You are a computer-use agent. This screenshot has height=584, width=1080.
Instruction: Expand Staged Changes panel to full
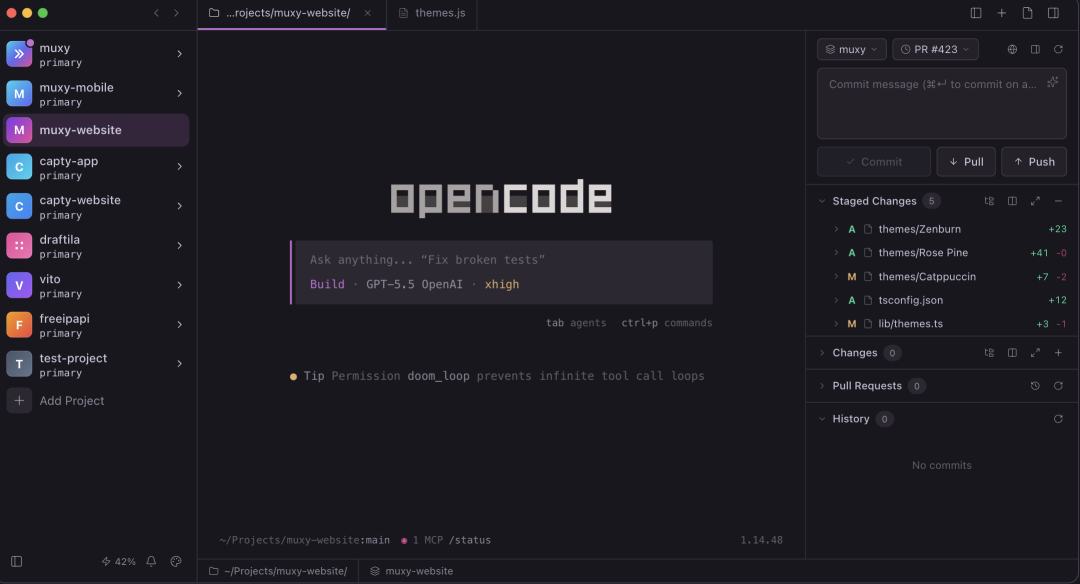[x=1035, y=201]
